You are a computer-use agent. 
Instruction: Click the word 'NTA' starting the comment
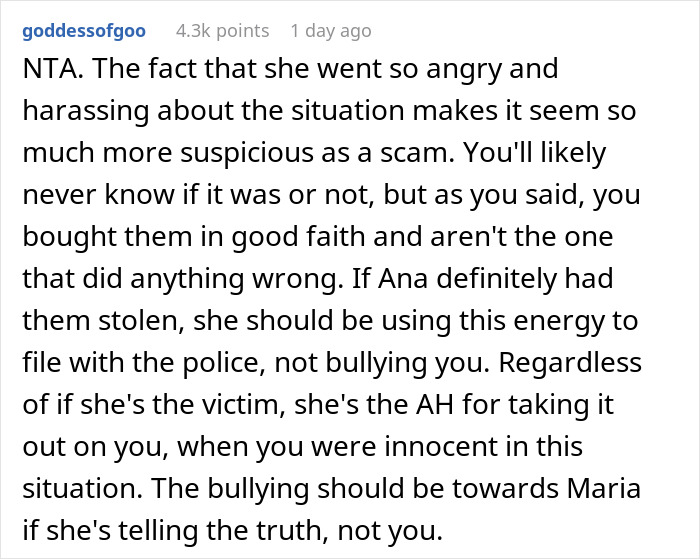(47, 71)
